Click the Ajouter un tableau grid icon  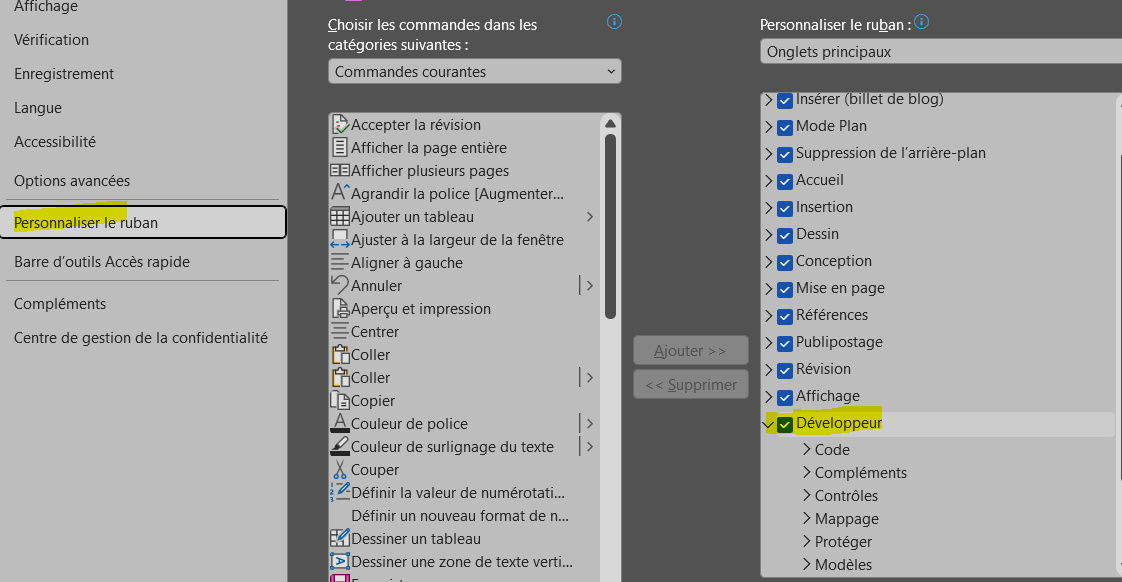coord(340,216)
